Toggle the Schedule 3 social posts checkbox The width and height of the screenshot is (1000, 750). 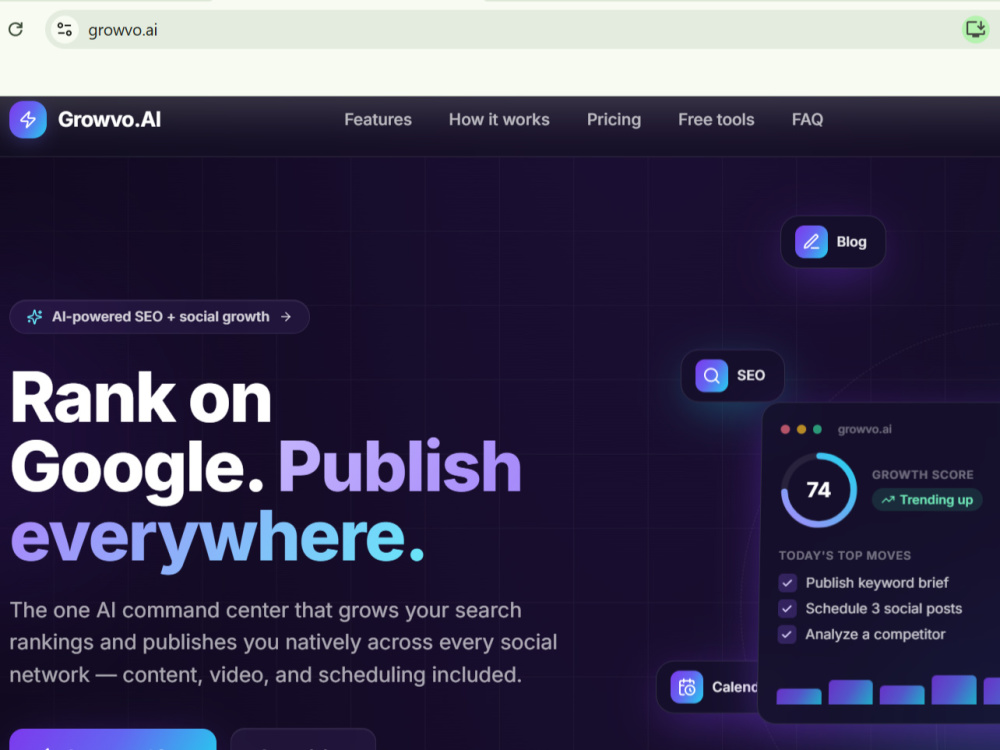[x=788, y=608]
